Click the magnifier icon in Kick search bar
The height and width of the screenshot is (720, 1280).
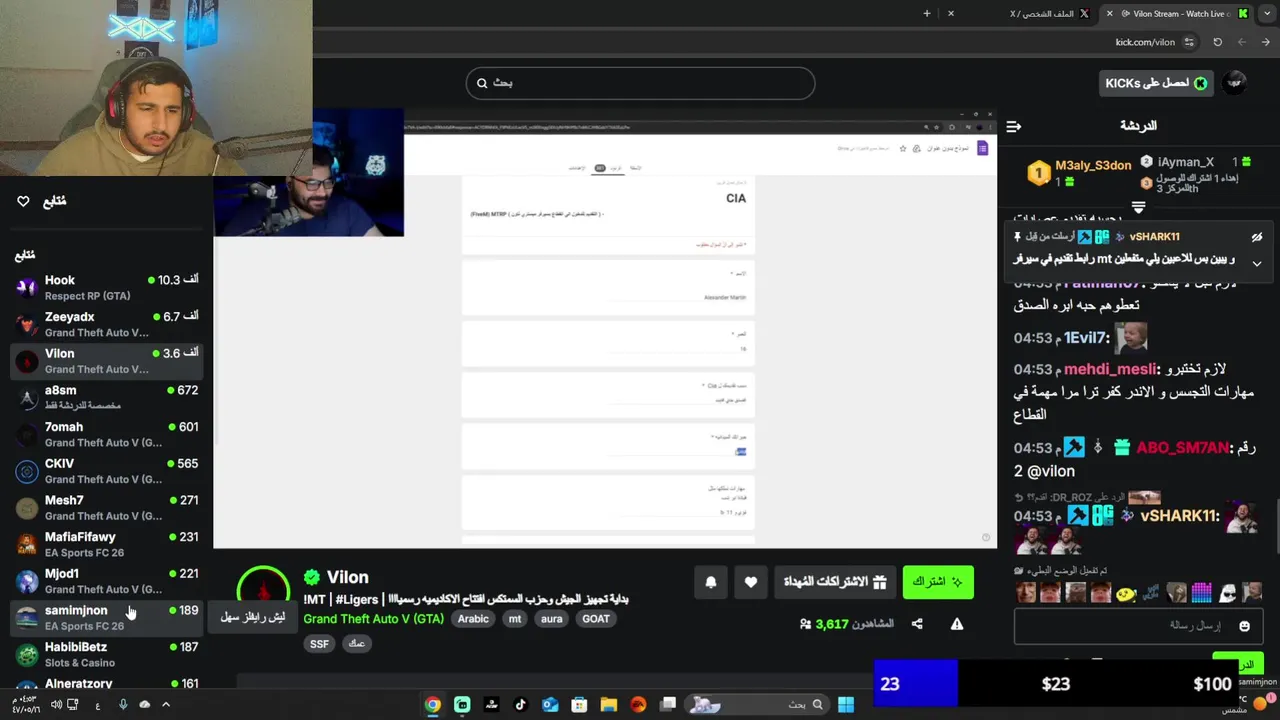[x=482, y=83]
